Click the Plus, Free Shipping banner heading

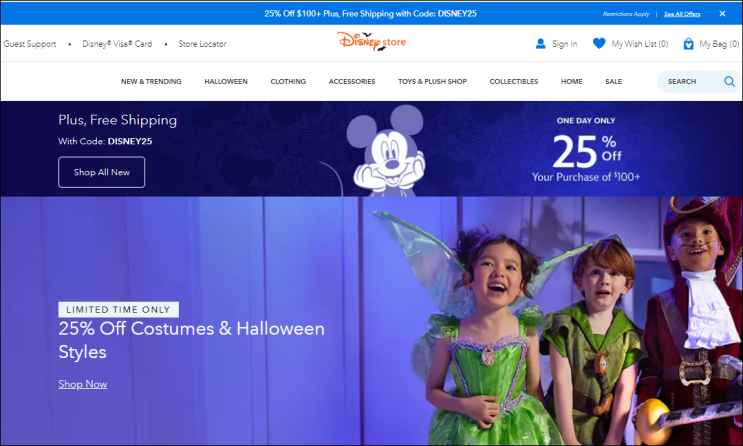tap(118, 120)
